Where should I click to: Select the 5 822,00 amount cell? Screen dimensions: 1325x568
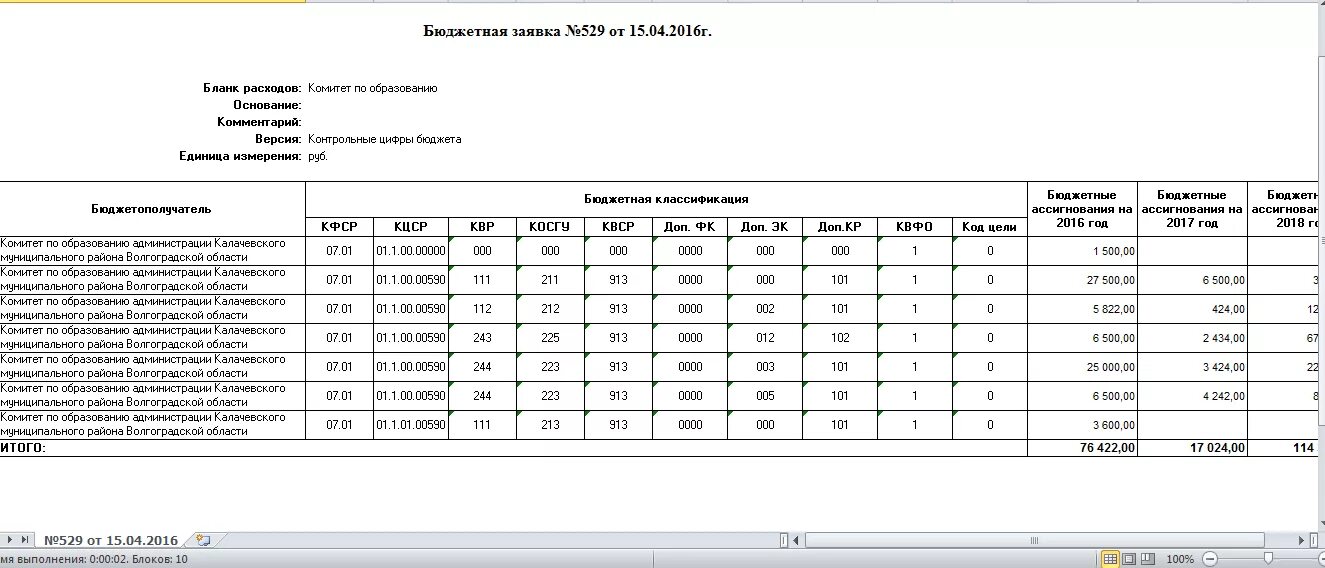click(x=1083, y=309)
